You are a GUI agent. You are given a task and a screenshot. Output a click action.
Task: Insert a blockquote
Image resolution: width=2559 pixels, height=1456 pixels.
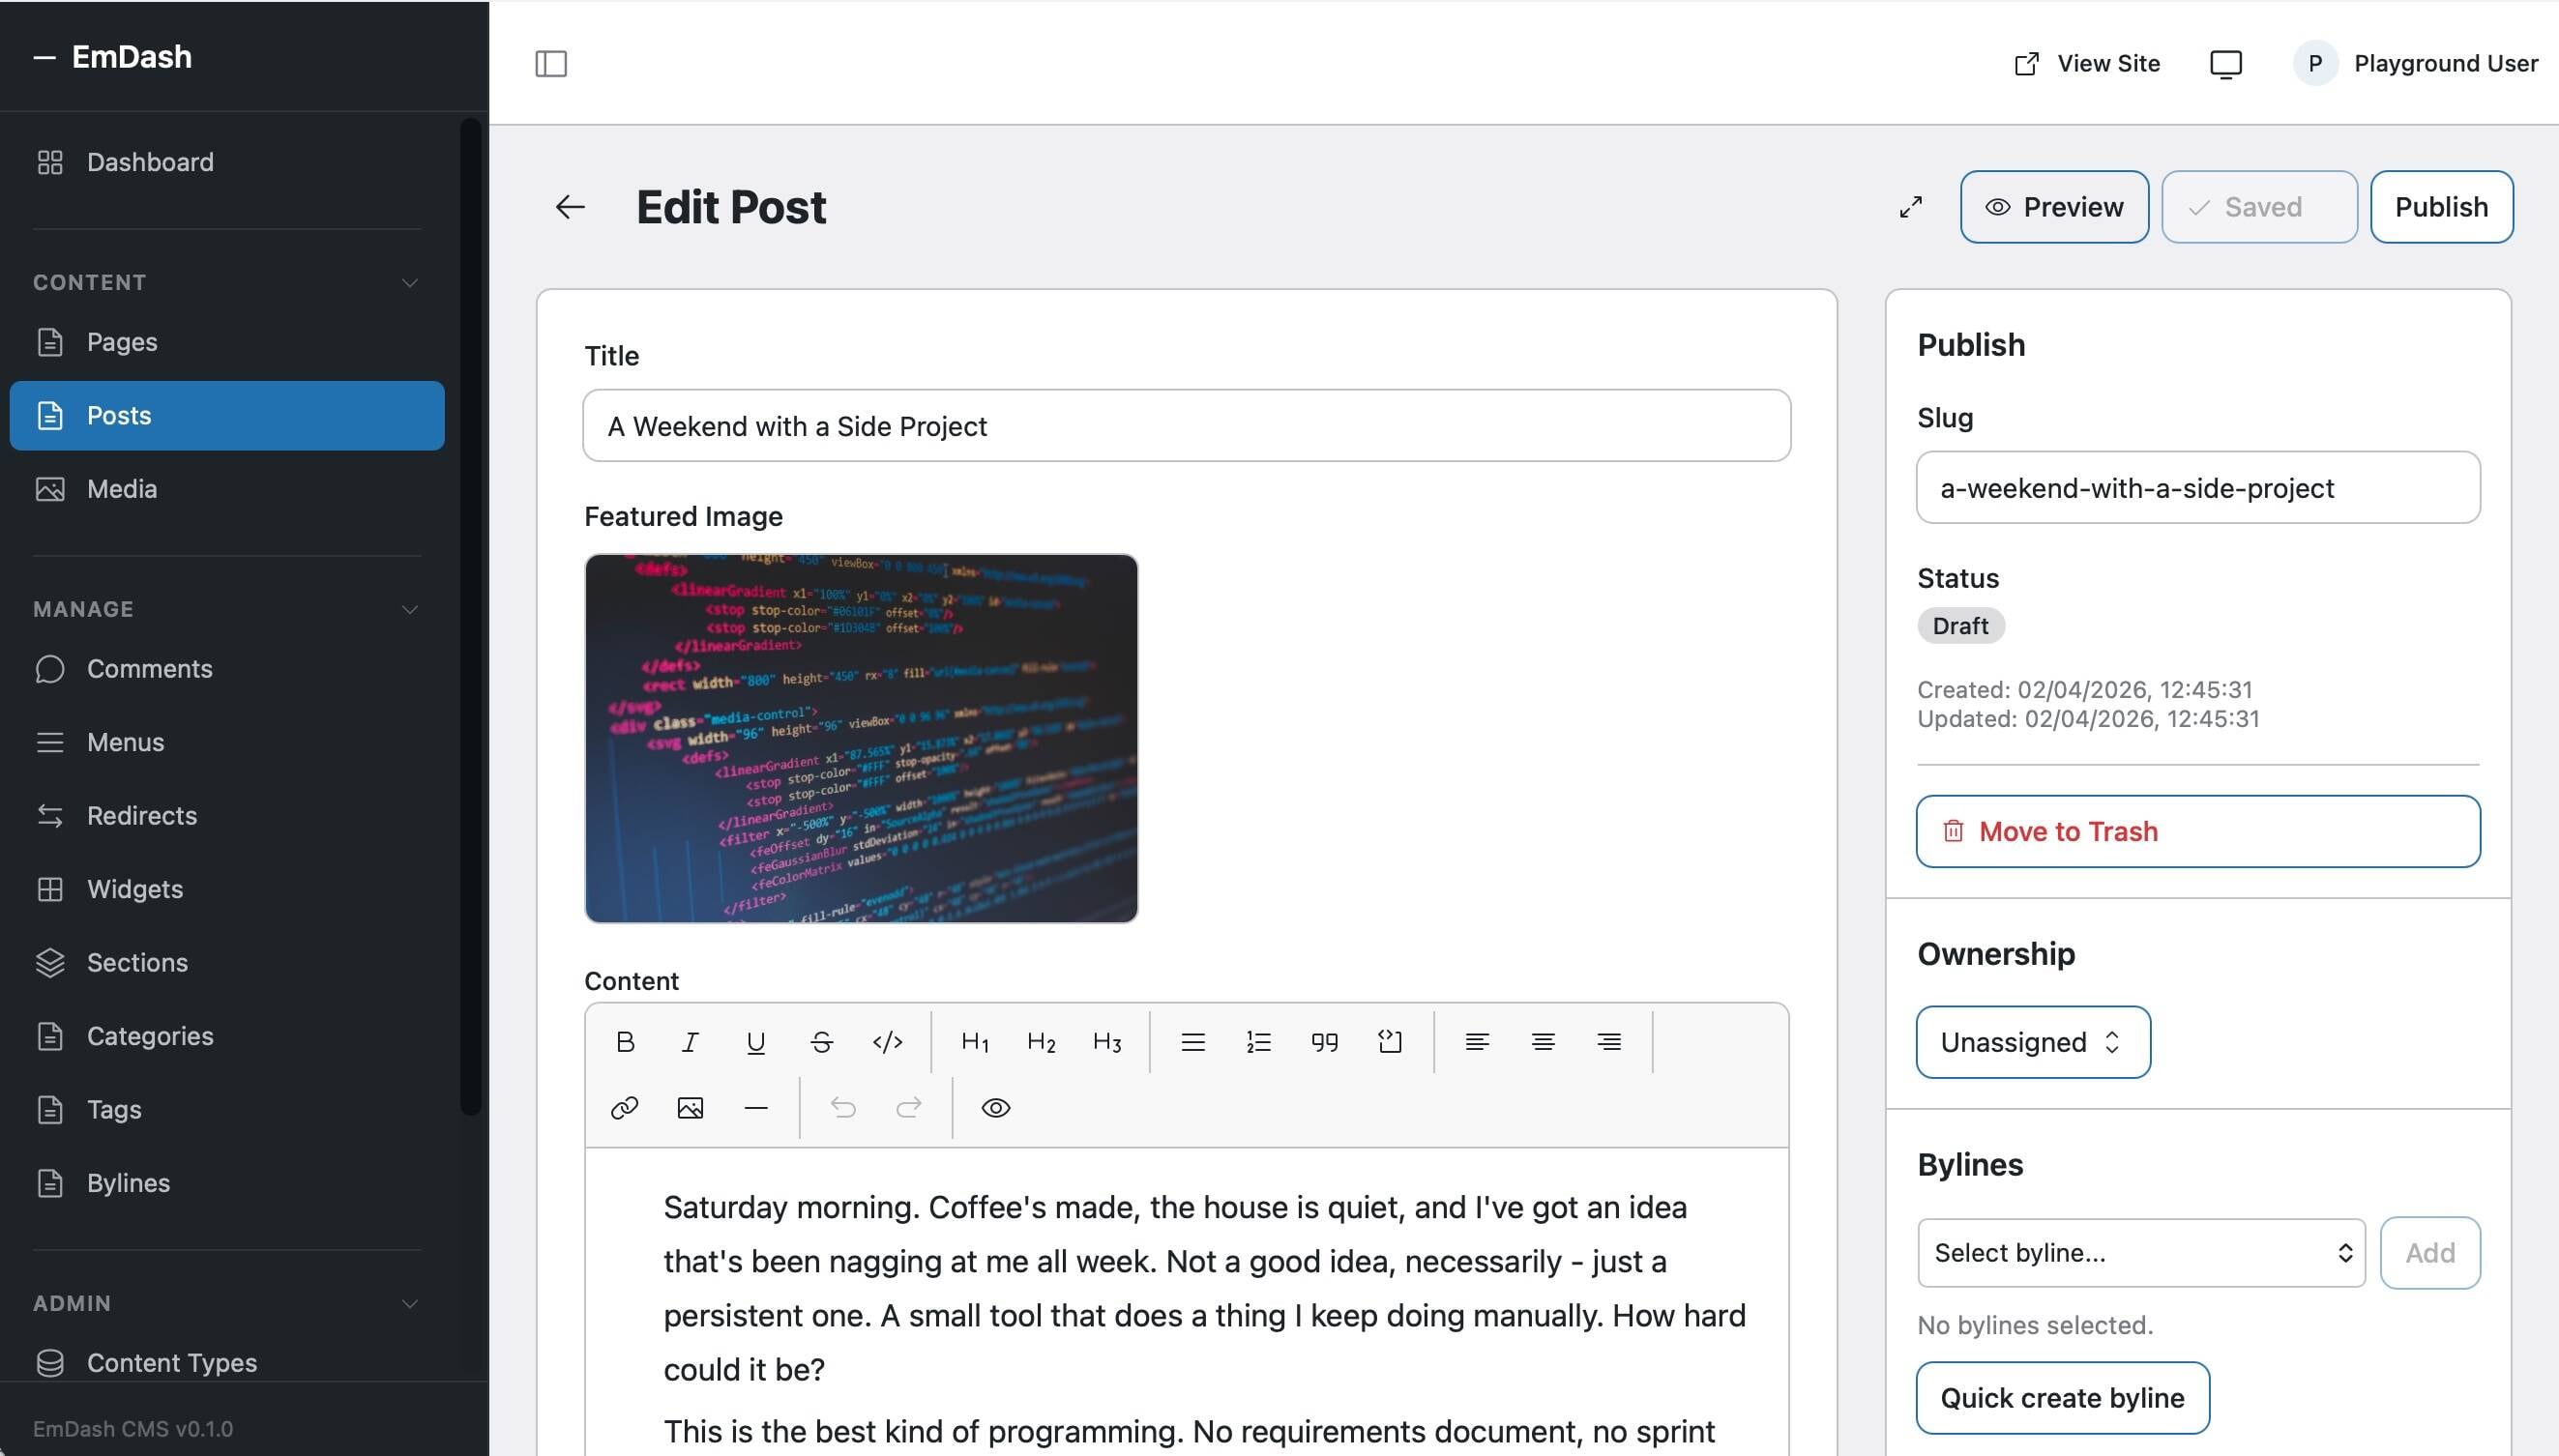tap(1323, 1041)
